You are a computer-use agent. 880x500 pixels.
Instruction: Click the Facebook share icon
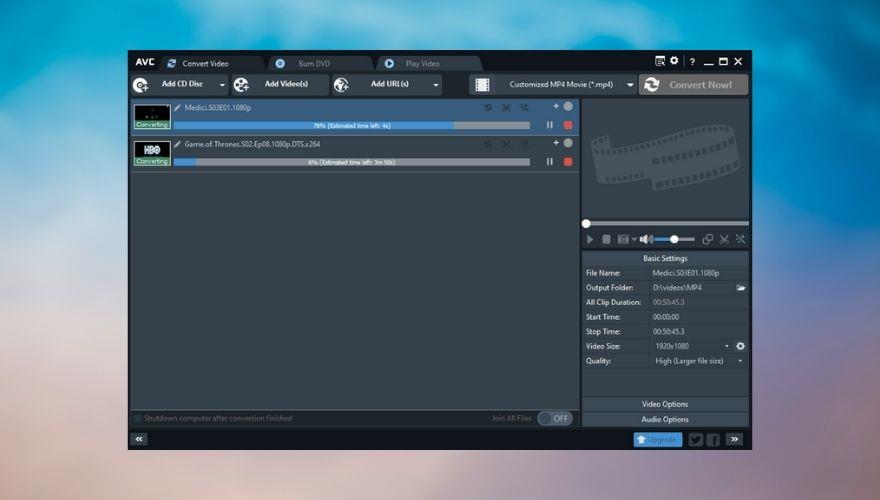(x=713, y=439)
